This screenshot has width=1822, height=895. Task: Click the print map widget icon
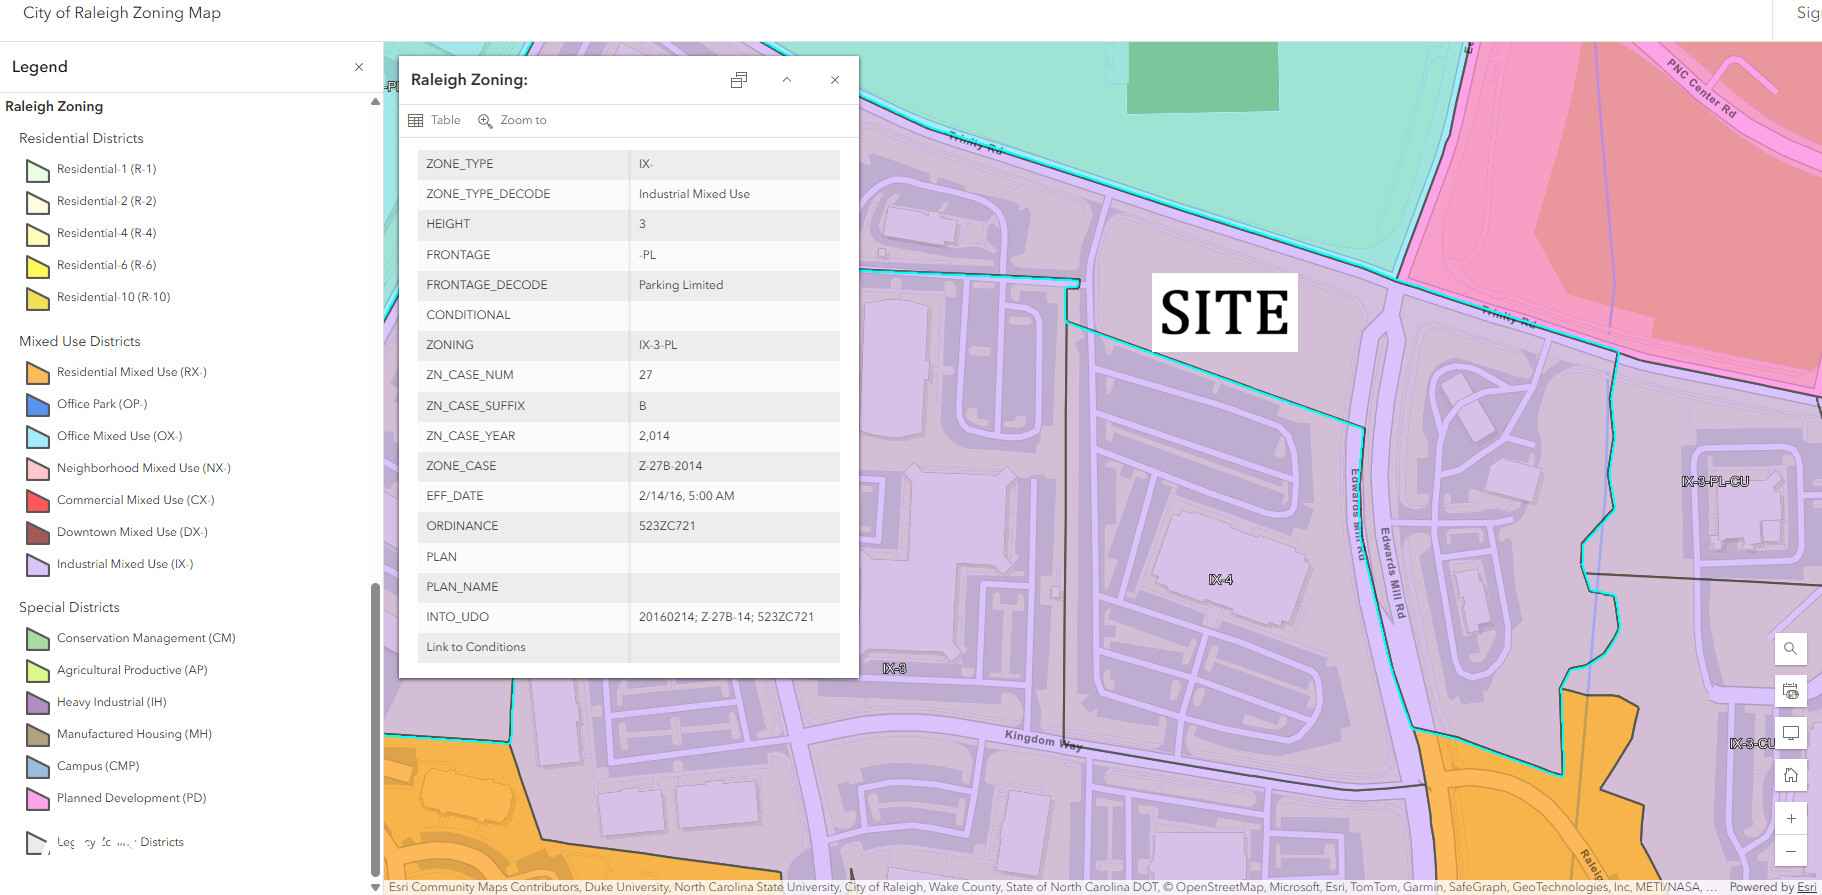(1790, 691)
